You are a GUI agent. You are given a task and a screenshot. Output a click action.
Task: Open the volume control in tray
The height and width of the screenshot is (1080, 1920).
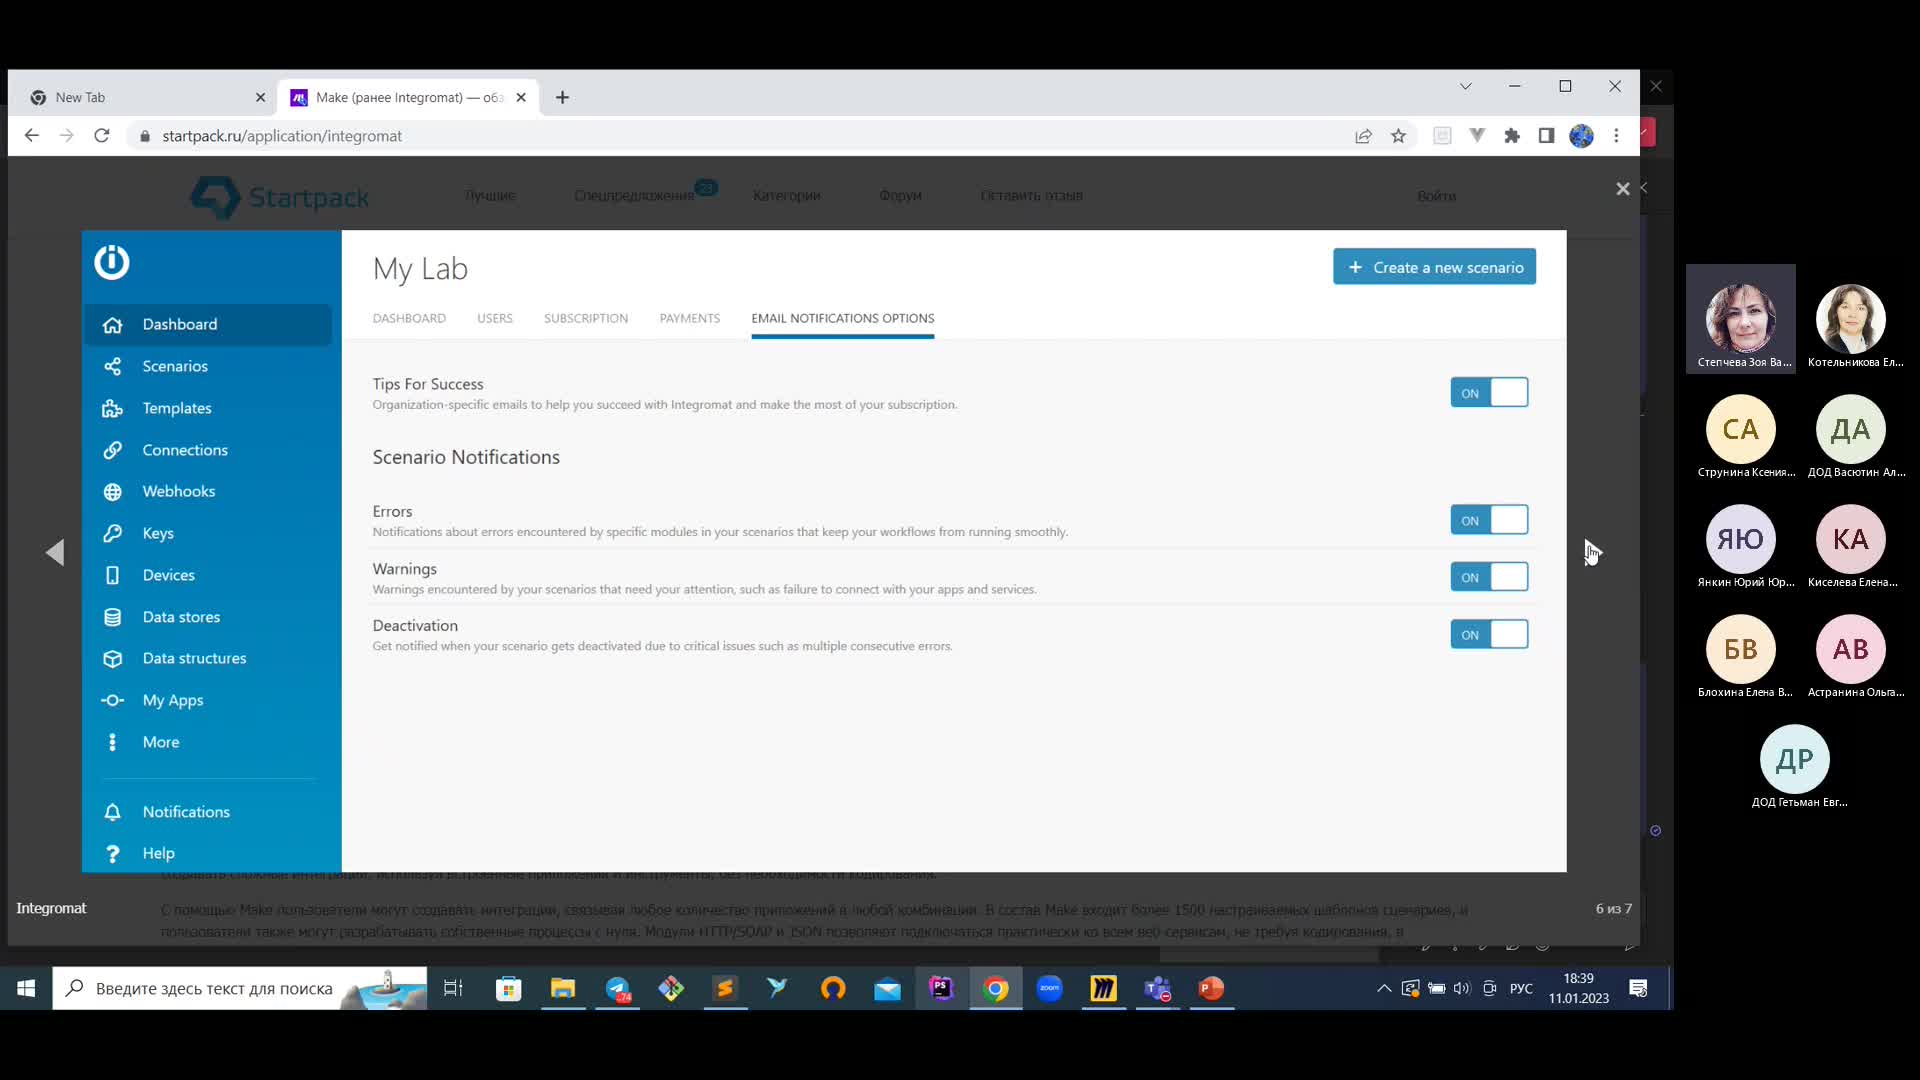1462,989
